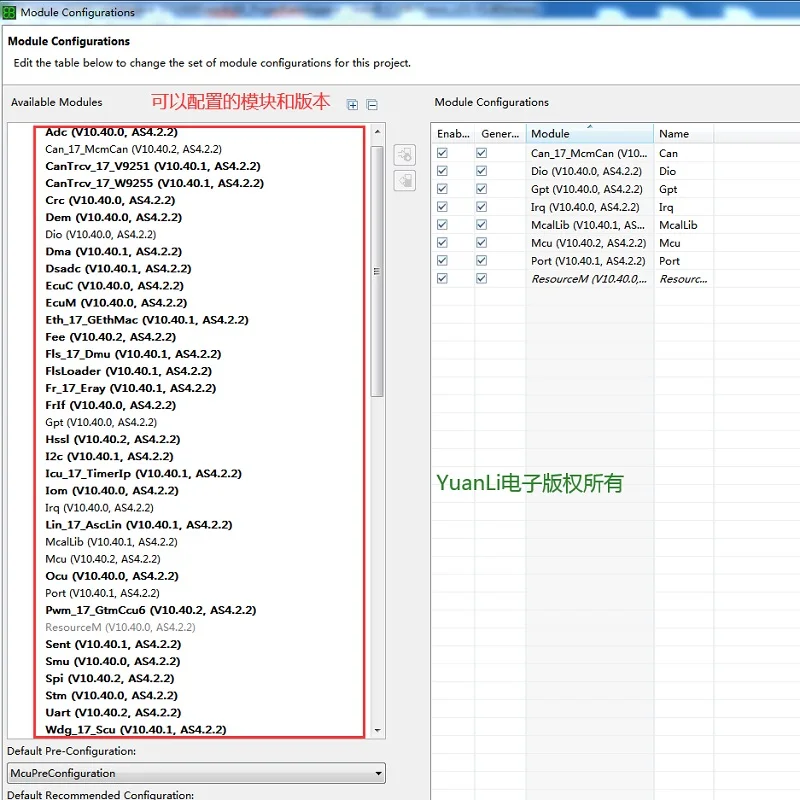Select Smu (V10.40.0, AS4.2.2) module
This screenshot has height=800, width=800.
(x=112, y=661)
